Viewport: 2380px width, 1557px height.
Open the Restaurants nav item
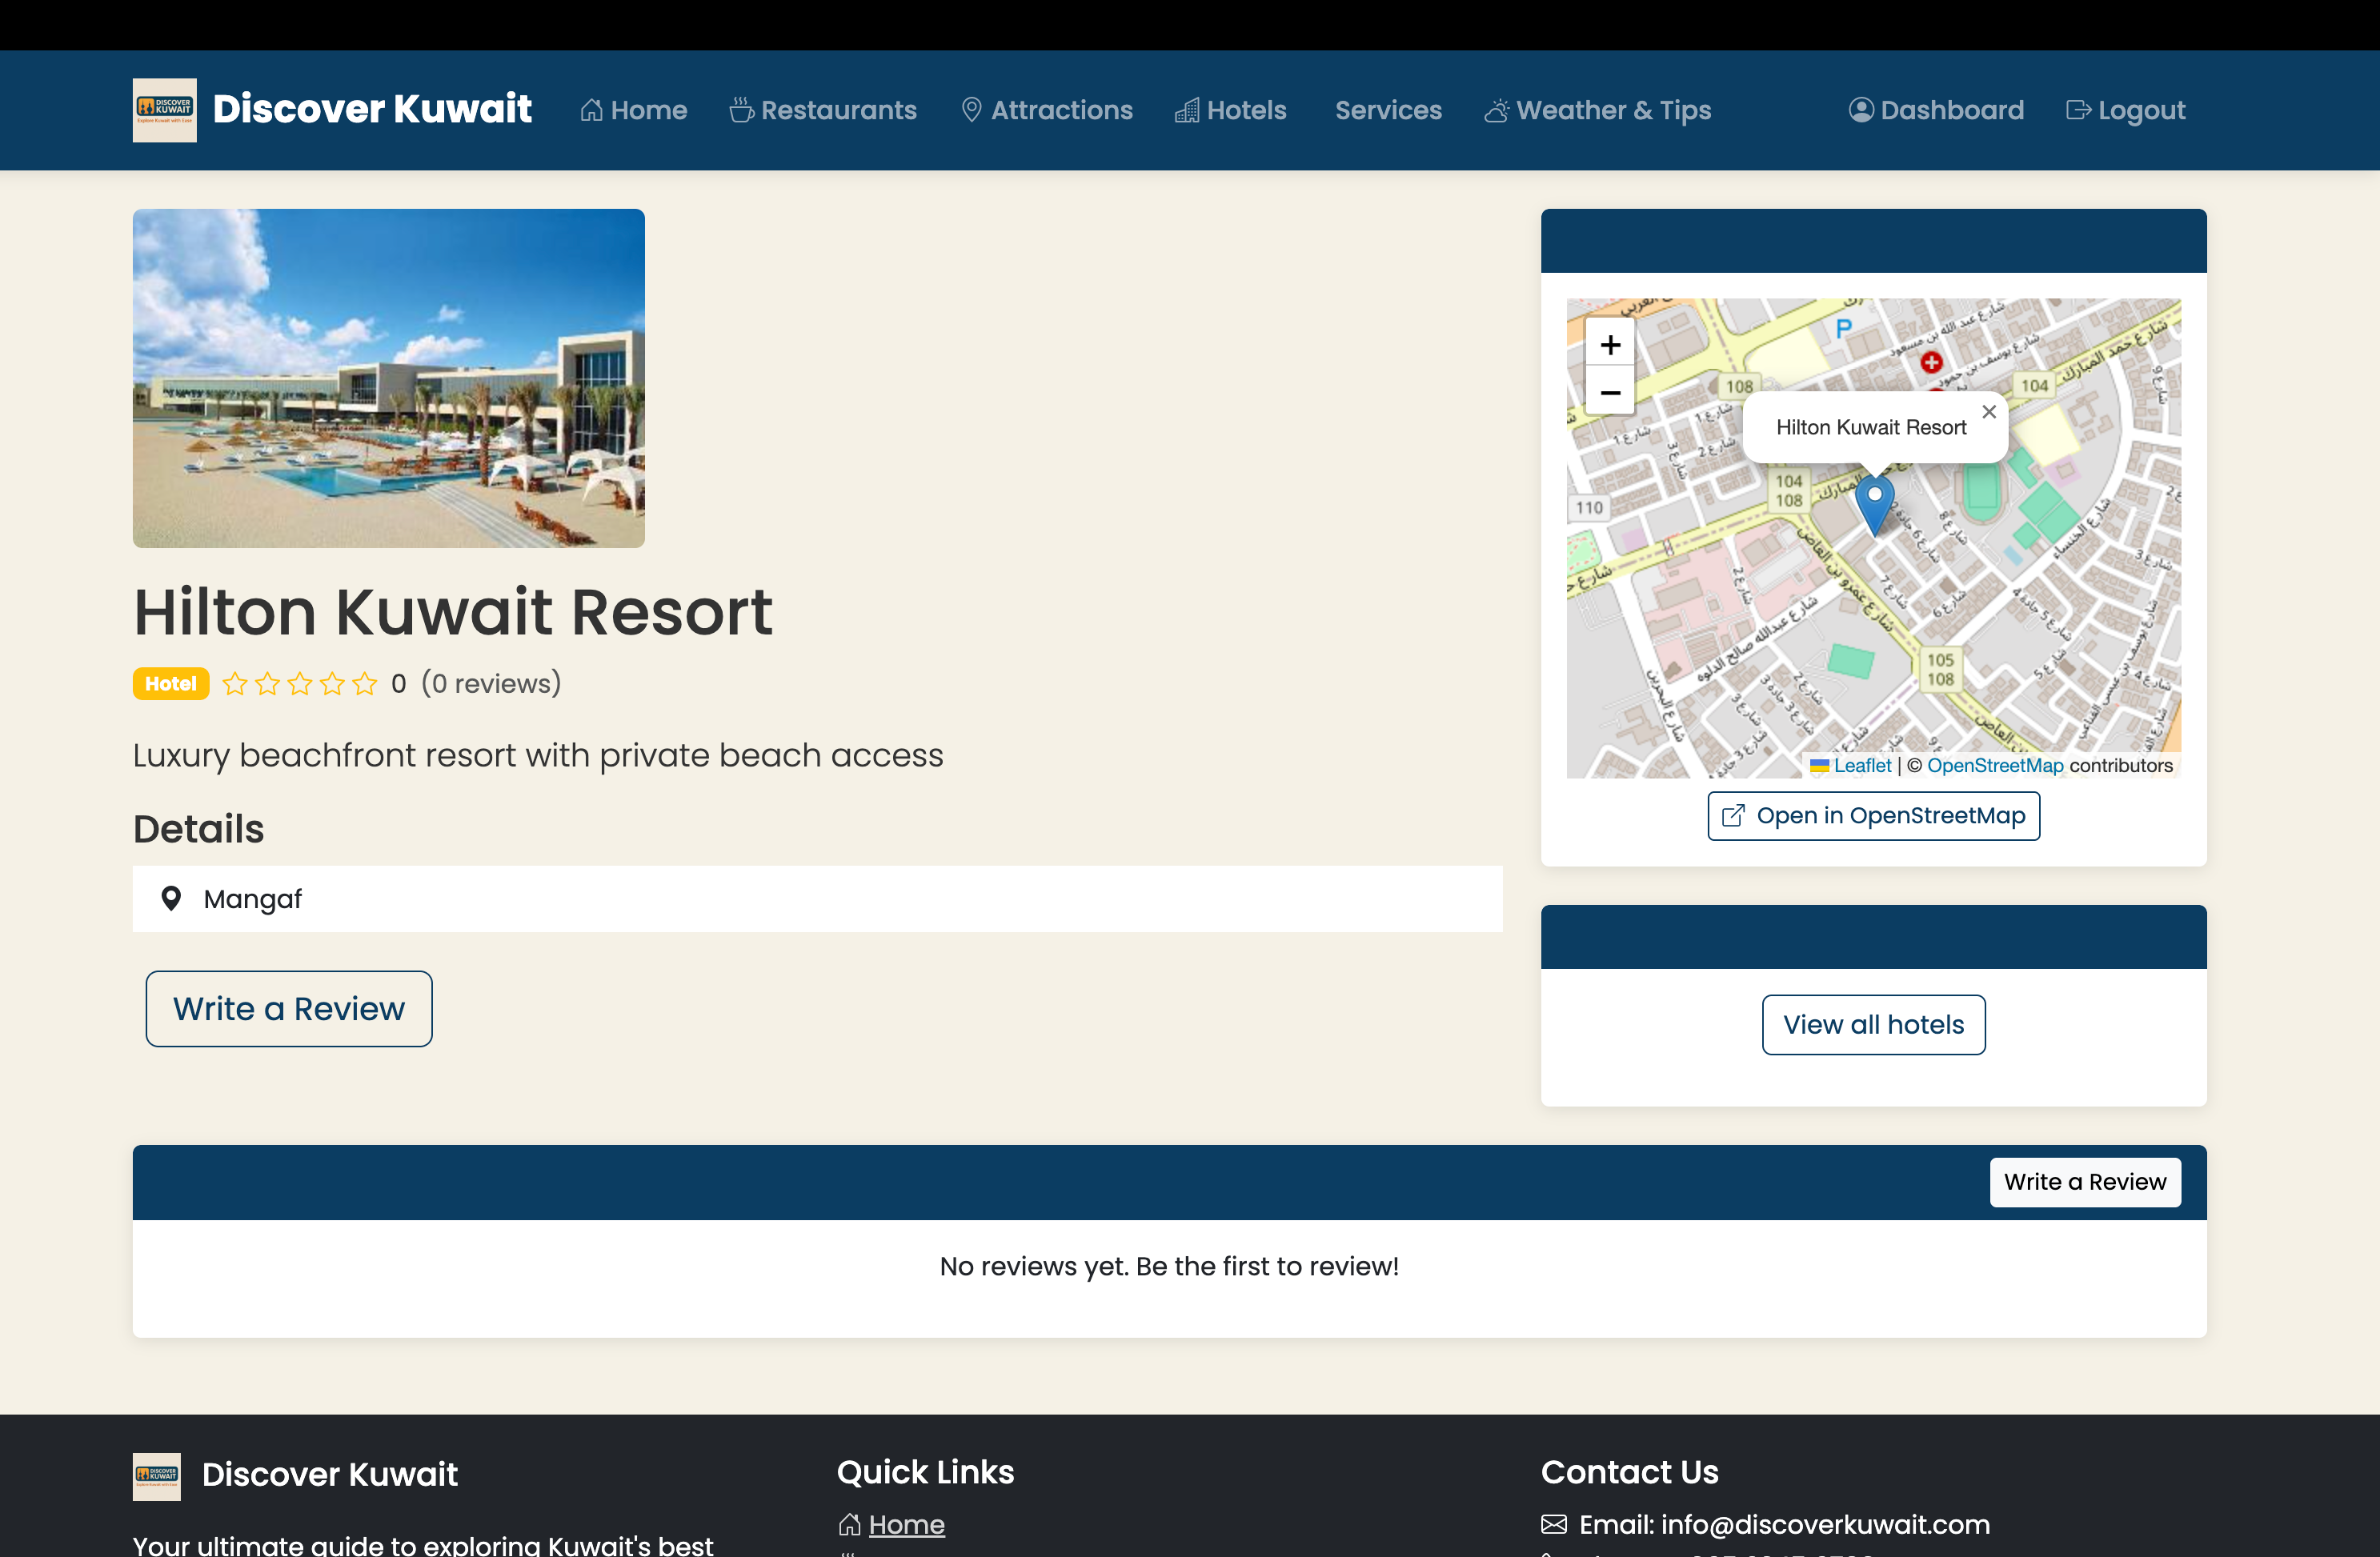pos(823,110)
